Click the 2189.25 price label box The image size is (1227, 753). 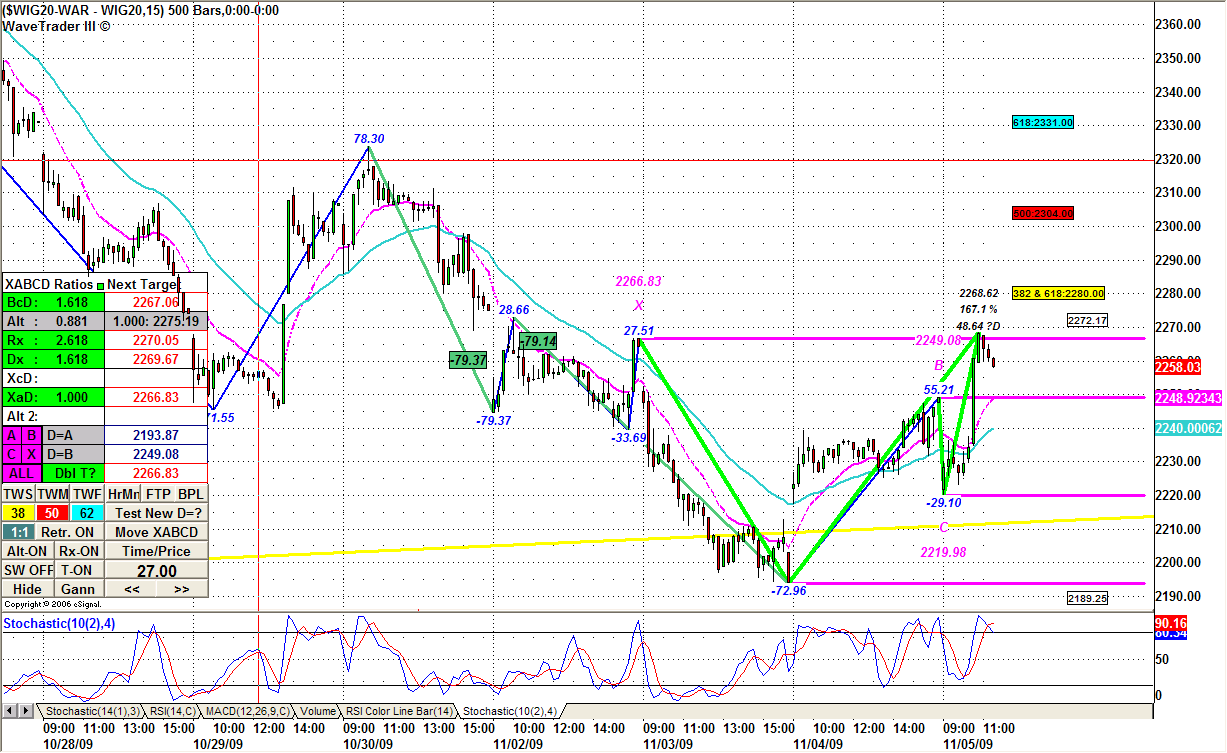[1087, 598]
